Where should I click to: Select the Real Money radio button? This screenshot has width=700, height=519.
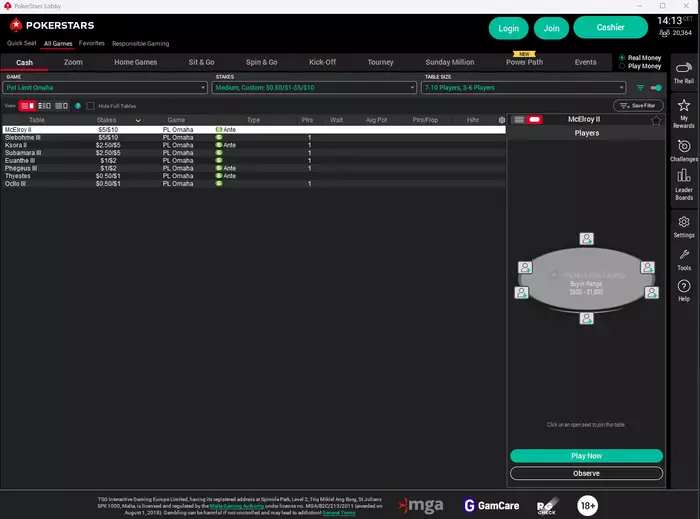click(x=622, y=58)
